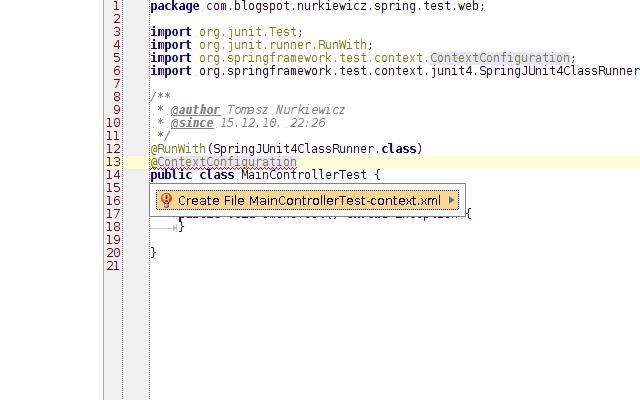The width and height of the screenshot is (640, 400).
Task: Click the Tomasz Nurkiewicz author name comment
Action: point(286,110)
